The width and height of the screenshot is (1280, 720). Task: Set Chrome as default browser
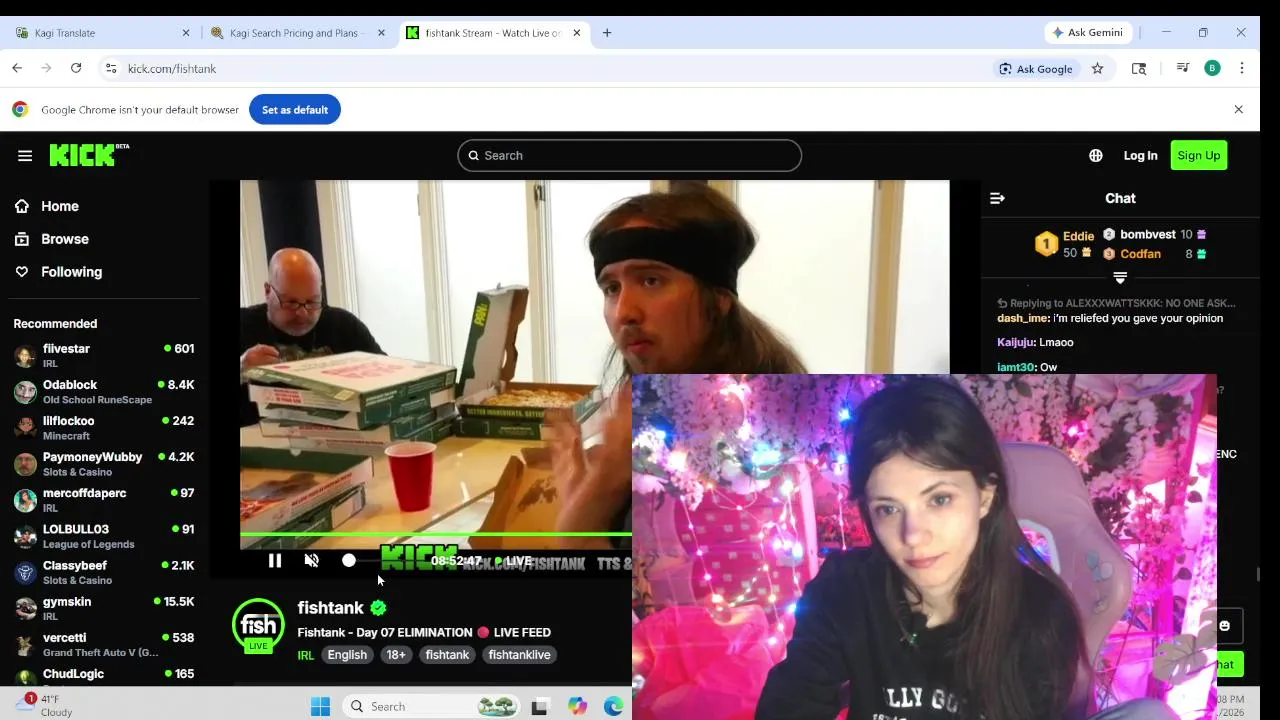click(295, 110)
